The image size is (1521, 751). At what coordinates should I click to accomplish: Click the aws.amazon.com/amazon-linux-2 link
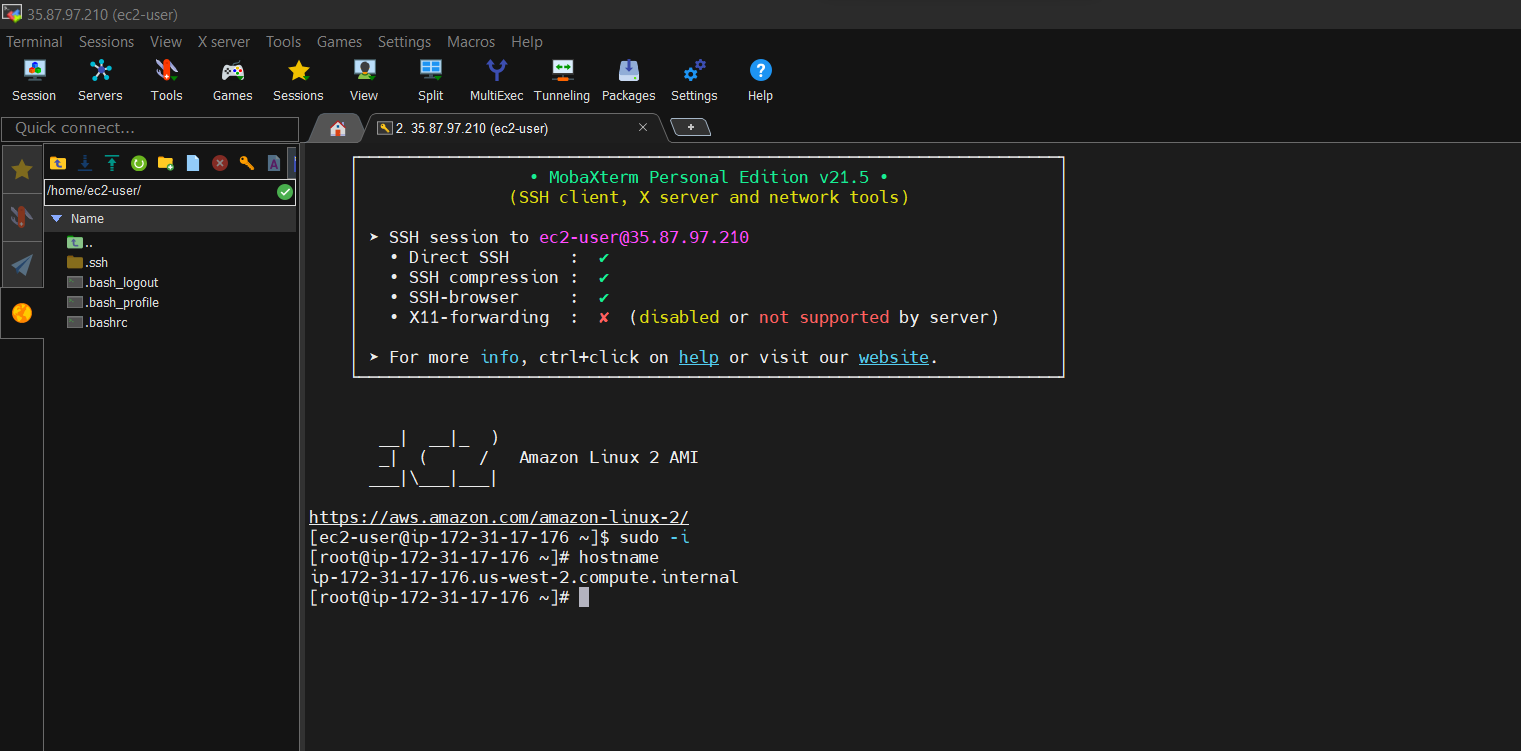coord(499,517)
